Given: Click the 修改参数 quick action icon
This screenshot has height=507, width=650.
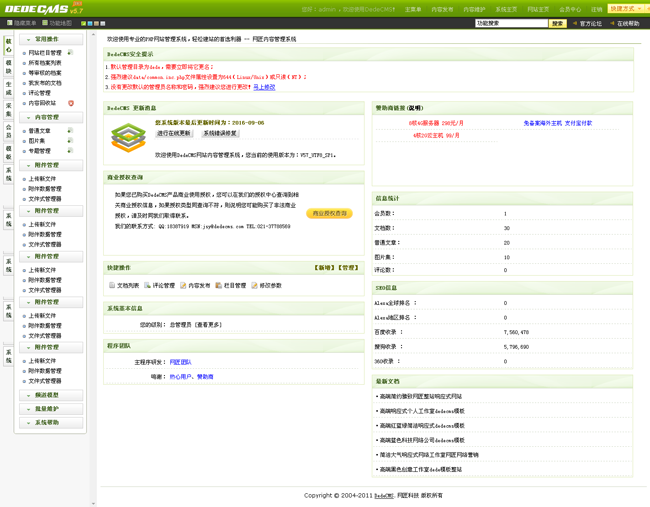Looking at the screenshot, I should pos(254,285).
